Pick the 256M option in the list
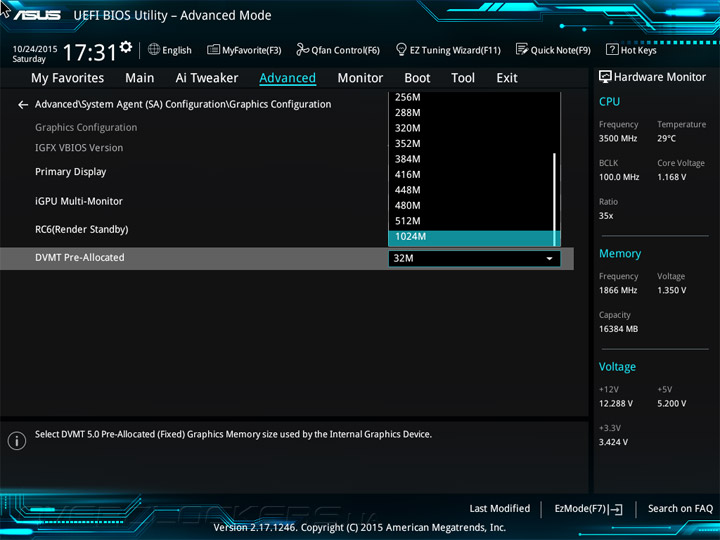The width and height of the screenshot is (720, 540). pyautogui.click(x=471, y=97)
